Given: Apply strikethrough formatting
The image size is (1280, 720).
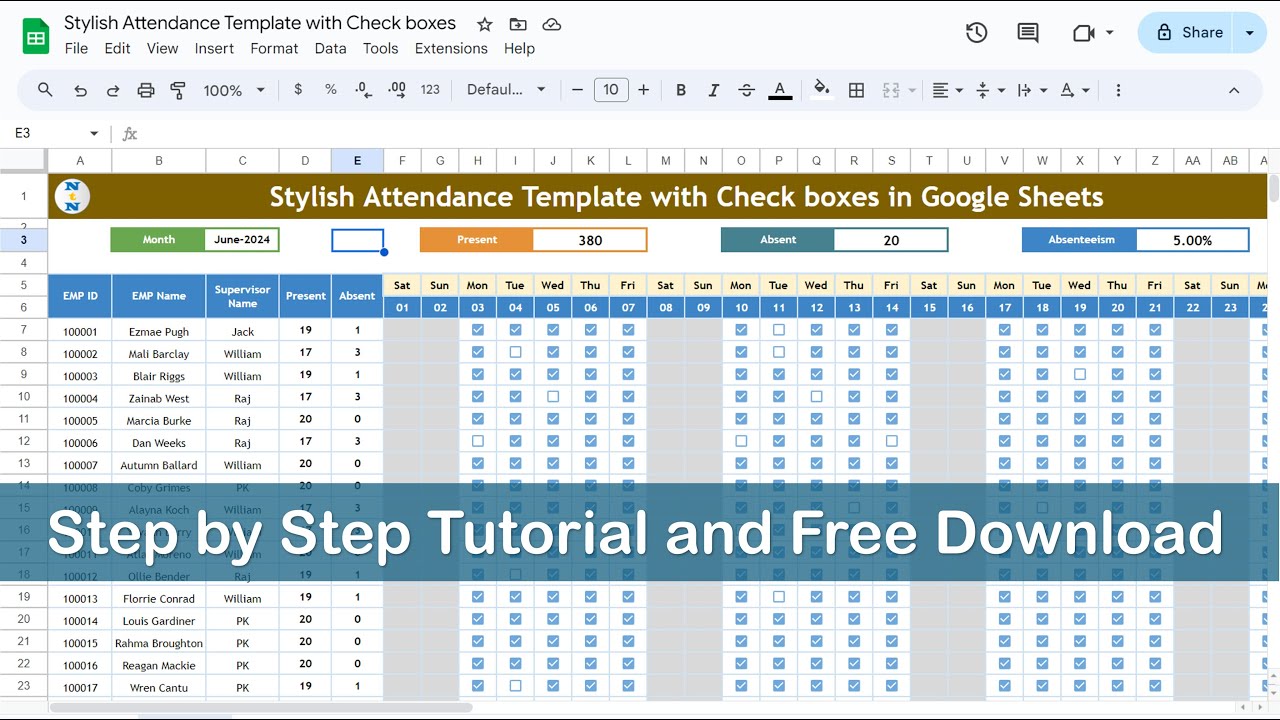Looking at the screenshot, I should pyautogui.click(x=747, y=90).
